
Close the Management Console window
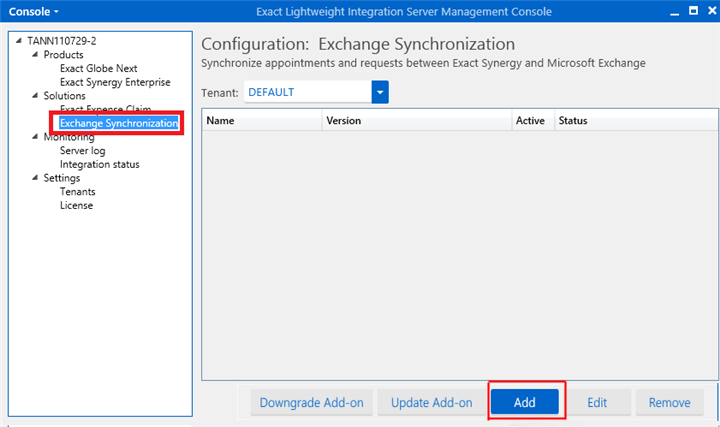click(x=712, y=11)
